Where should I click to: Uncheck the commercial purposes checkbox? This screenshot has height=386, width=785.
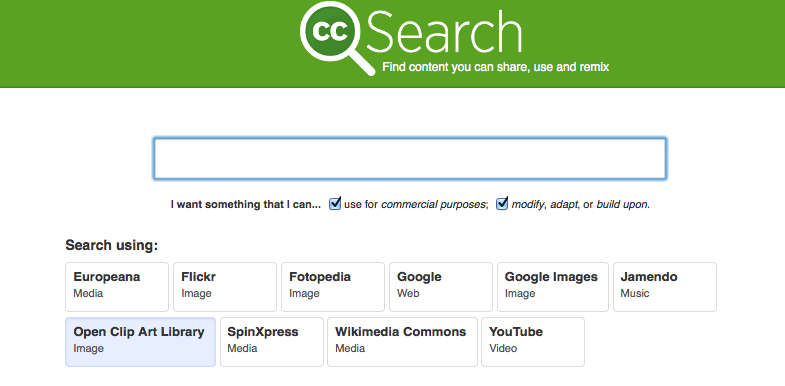(x=335, y=204)
